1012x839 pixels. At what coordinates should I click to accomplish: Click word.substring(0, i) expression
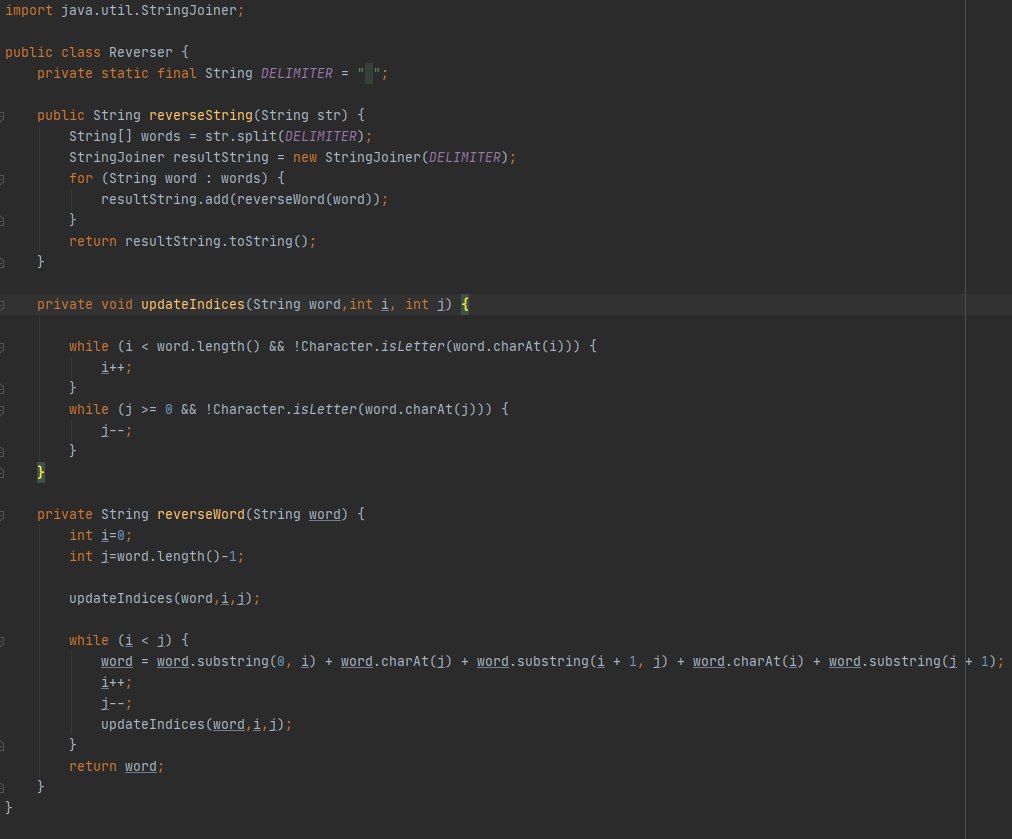tap(236, 662)
